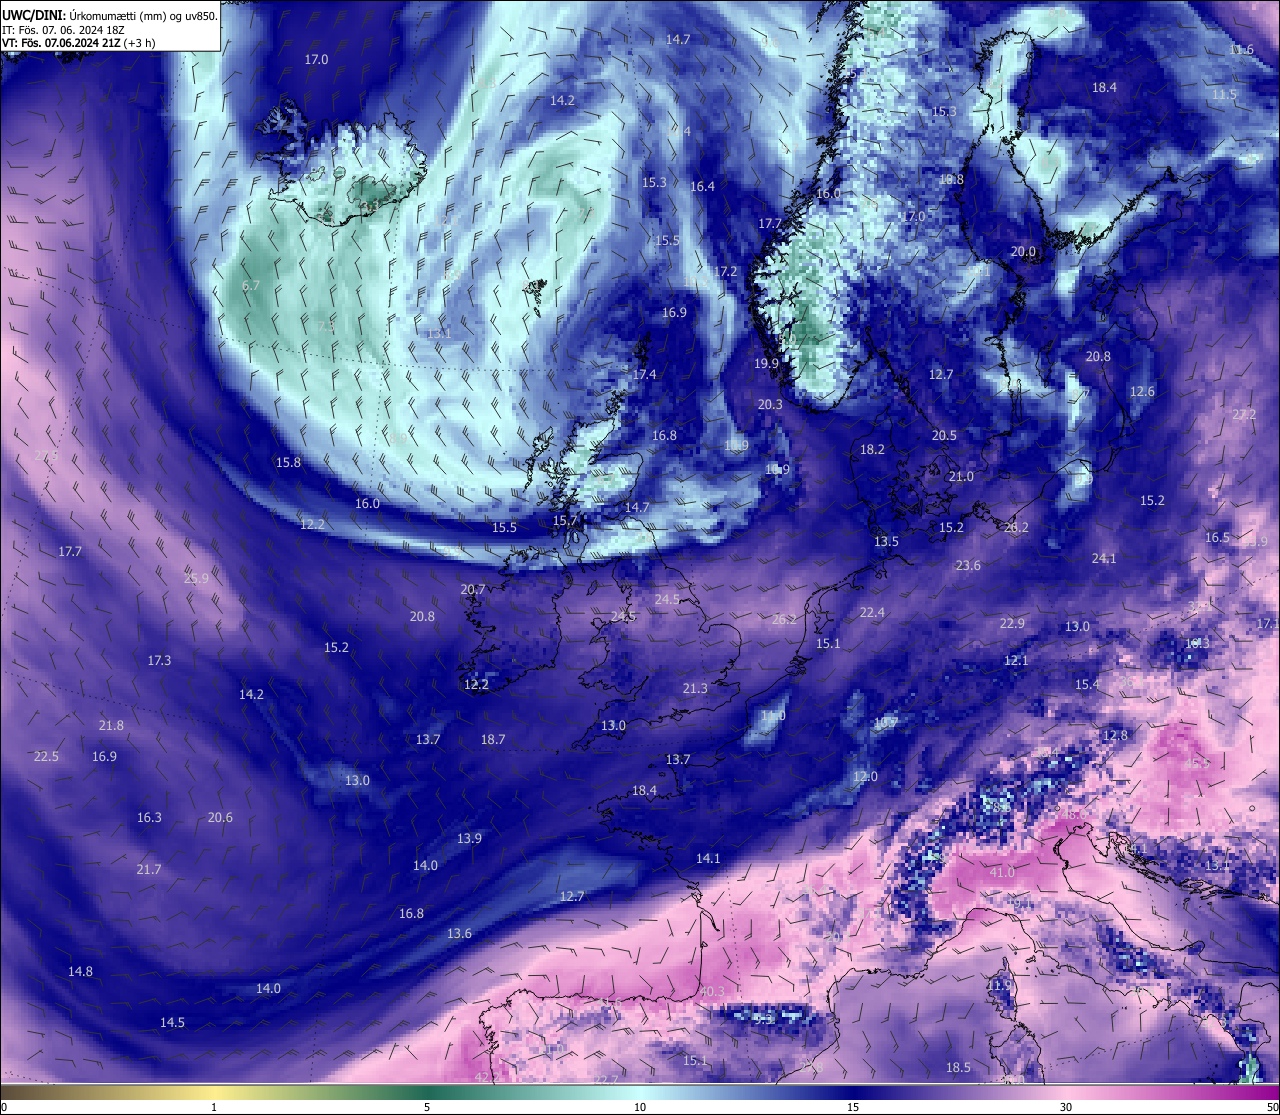The image size is (1280, 1115).
Task: Click the map value 13.6
Action: pos(459,933)
